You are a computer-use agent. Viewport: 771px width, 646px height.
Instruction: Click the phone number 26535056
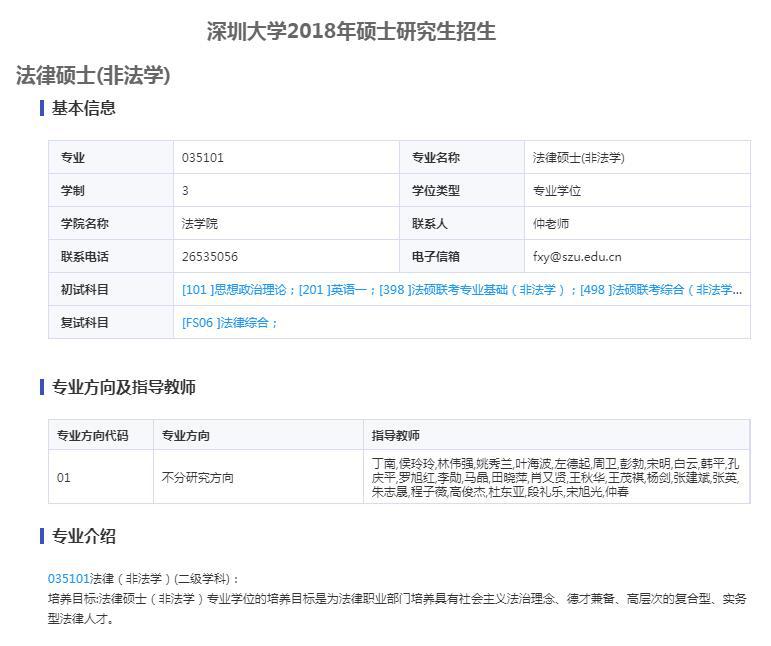point(210,257)
